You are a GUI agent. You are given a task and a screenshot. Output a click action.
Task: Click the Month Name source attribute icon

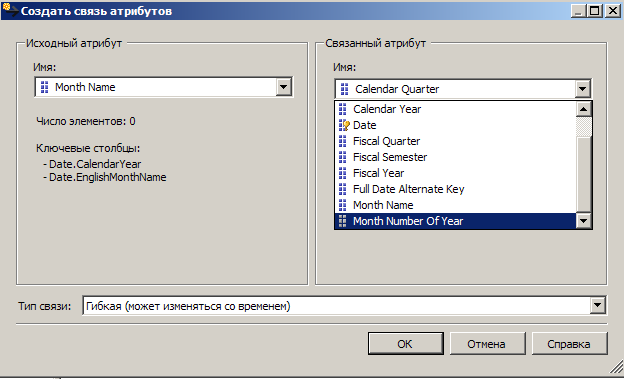45,87
